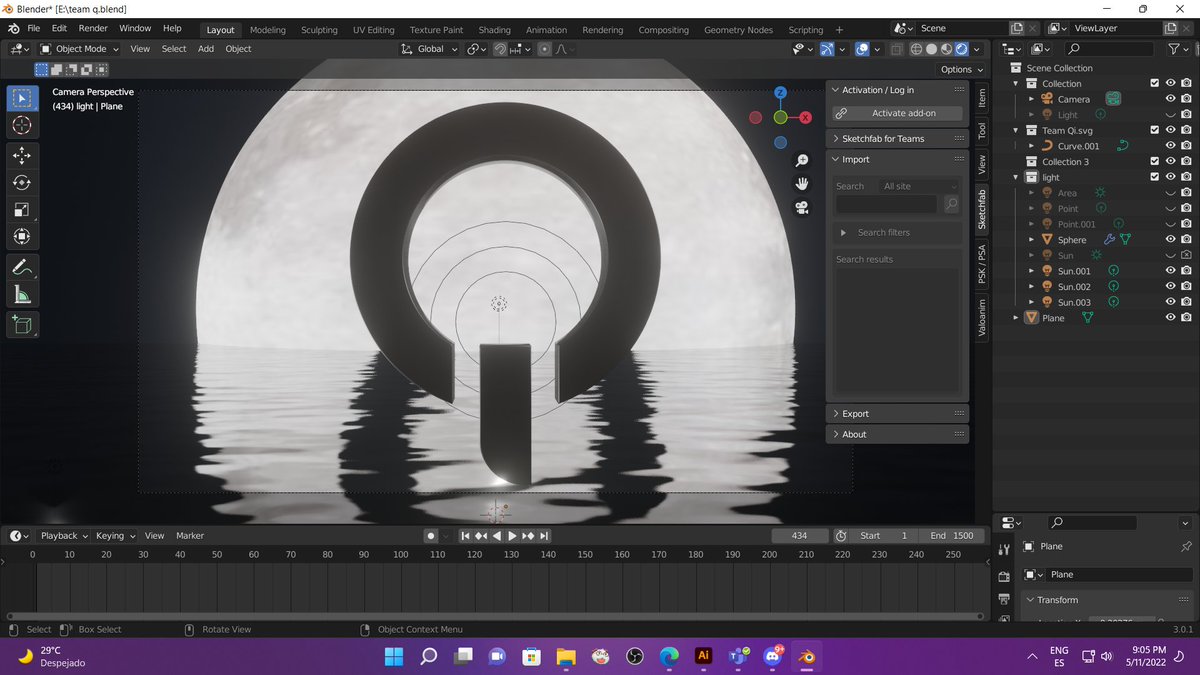Open Adobe Illustrator from taskbar
This screenshot has width=1200, height=675.
point(703,656)
